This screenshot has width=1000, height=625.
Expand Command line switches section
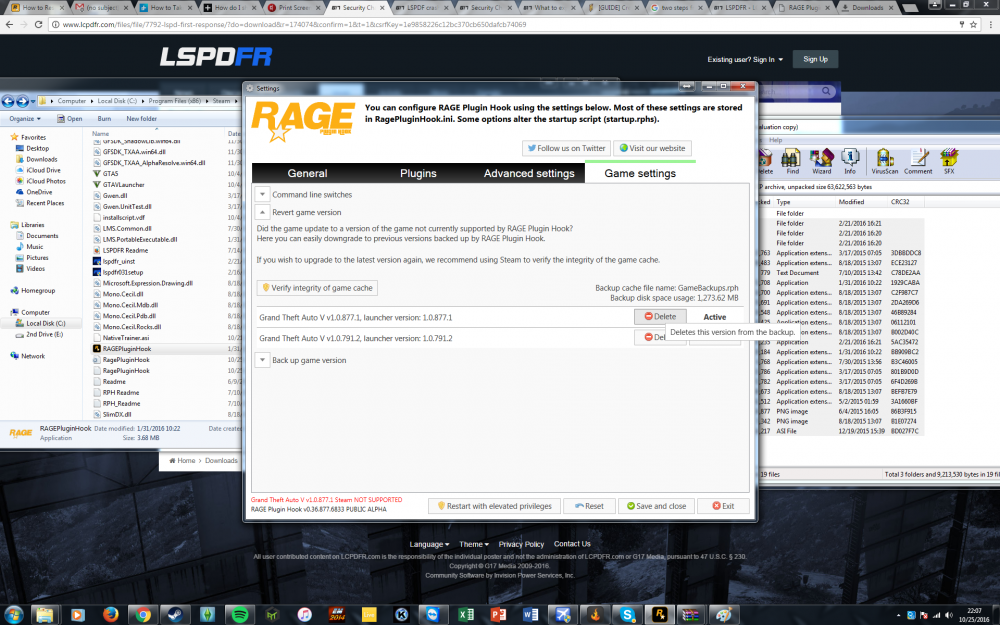(262, 195)
